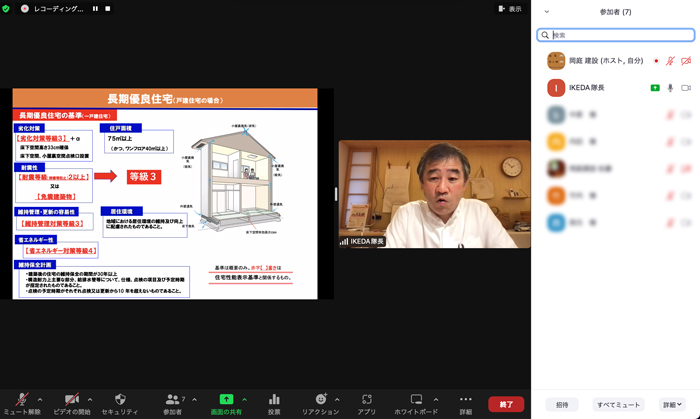This screenshot has width=700, height=419.
Task: Click IKEDA 隊長 screen sharing indicator
Action: tap(655, 88)
